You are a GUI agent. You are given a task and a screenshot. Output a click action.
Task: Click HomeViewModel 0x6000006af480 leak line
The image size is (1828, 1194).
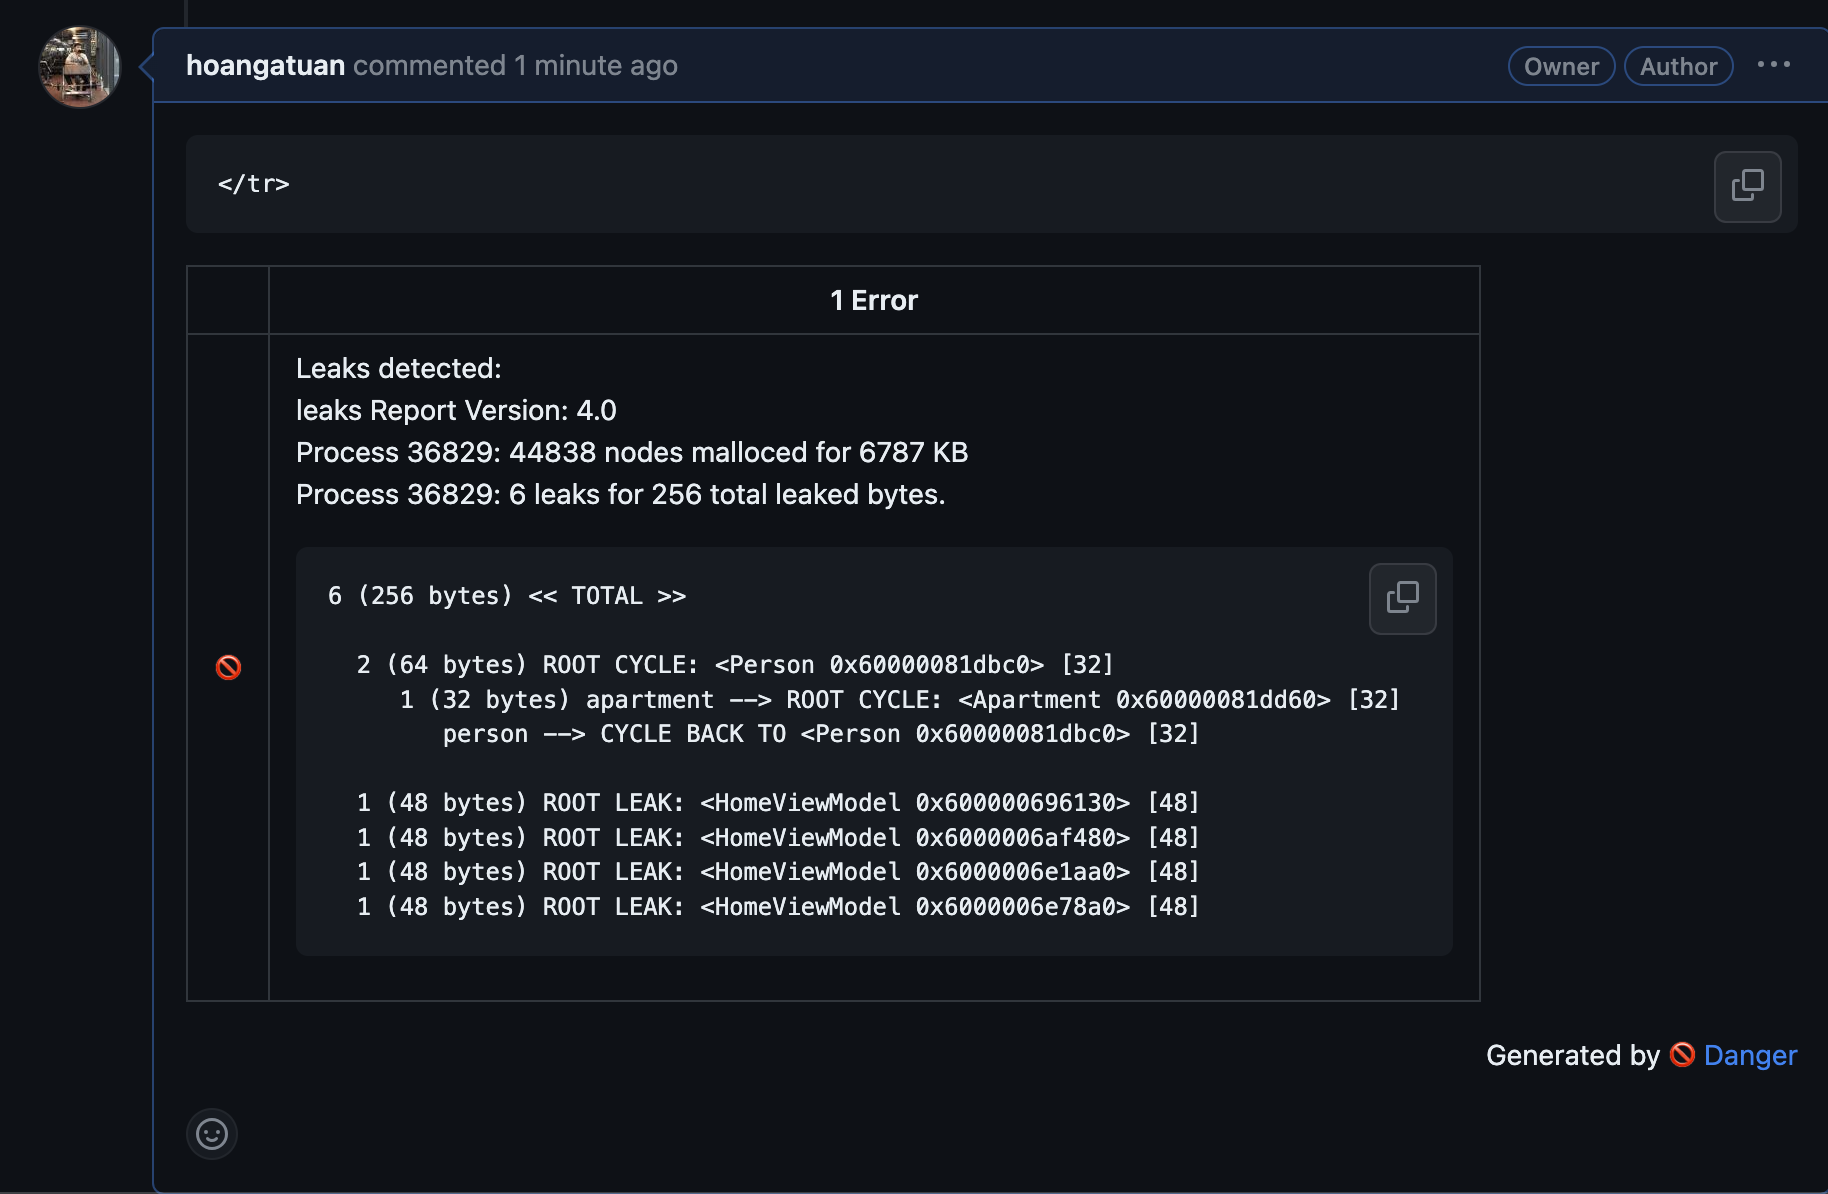[x=778, y=838]
